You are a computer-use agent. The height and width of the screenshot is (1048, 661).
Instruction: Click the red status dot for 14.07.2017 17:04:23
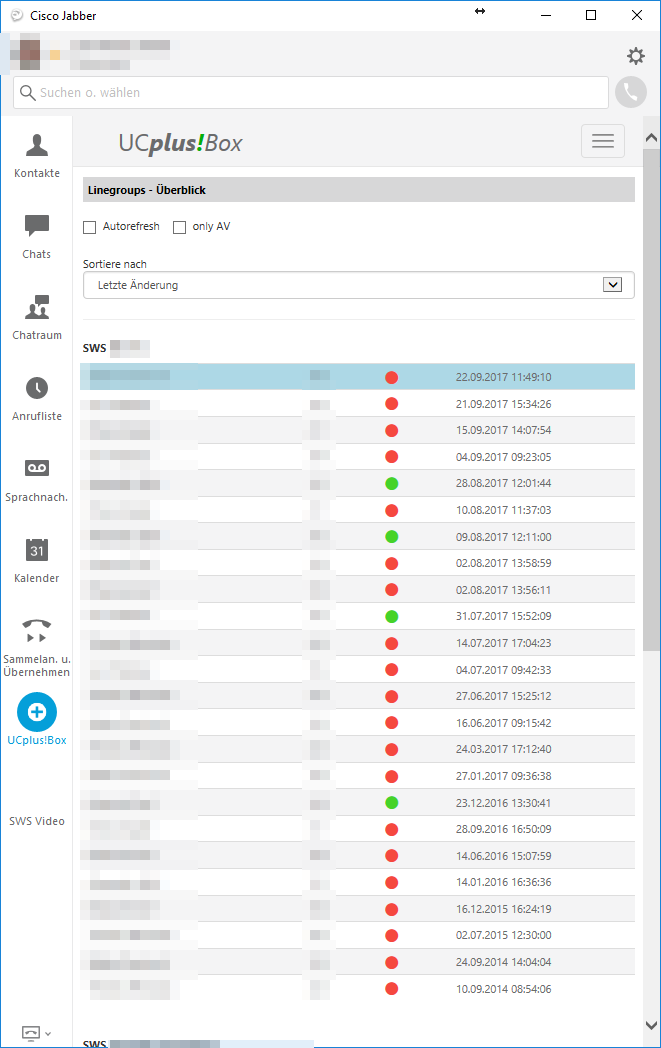click(392, 644)
